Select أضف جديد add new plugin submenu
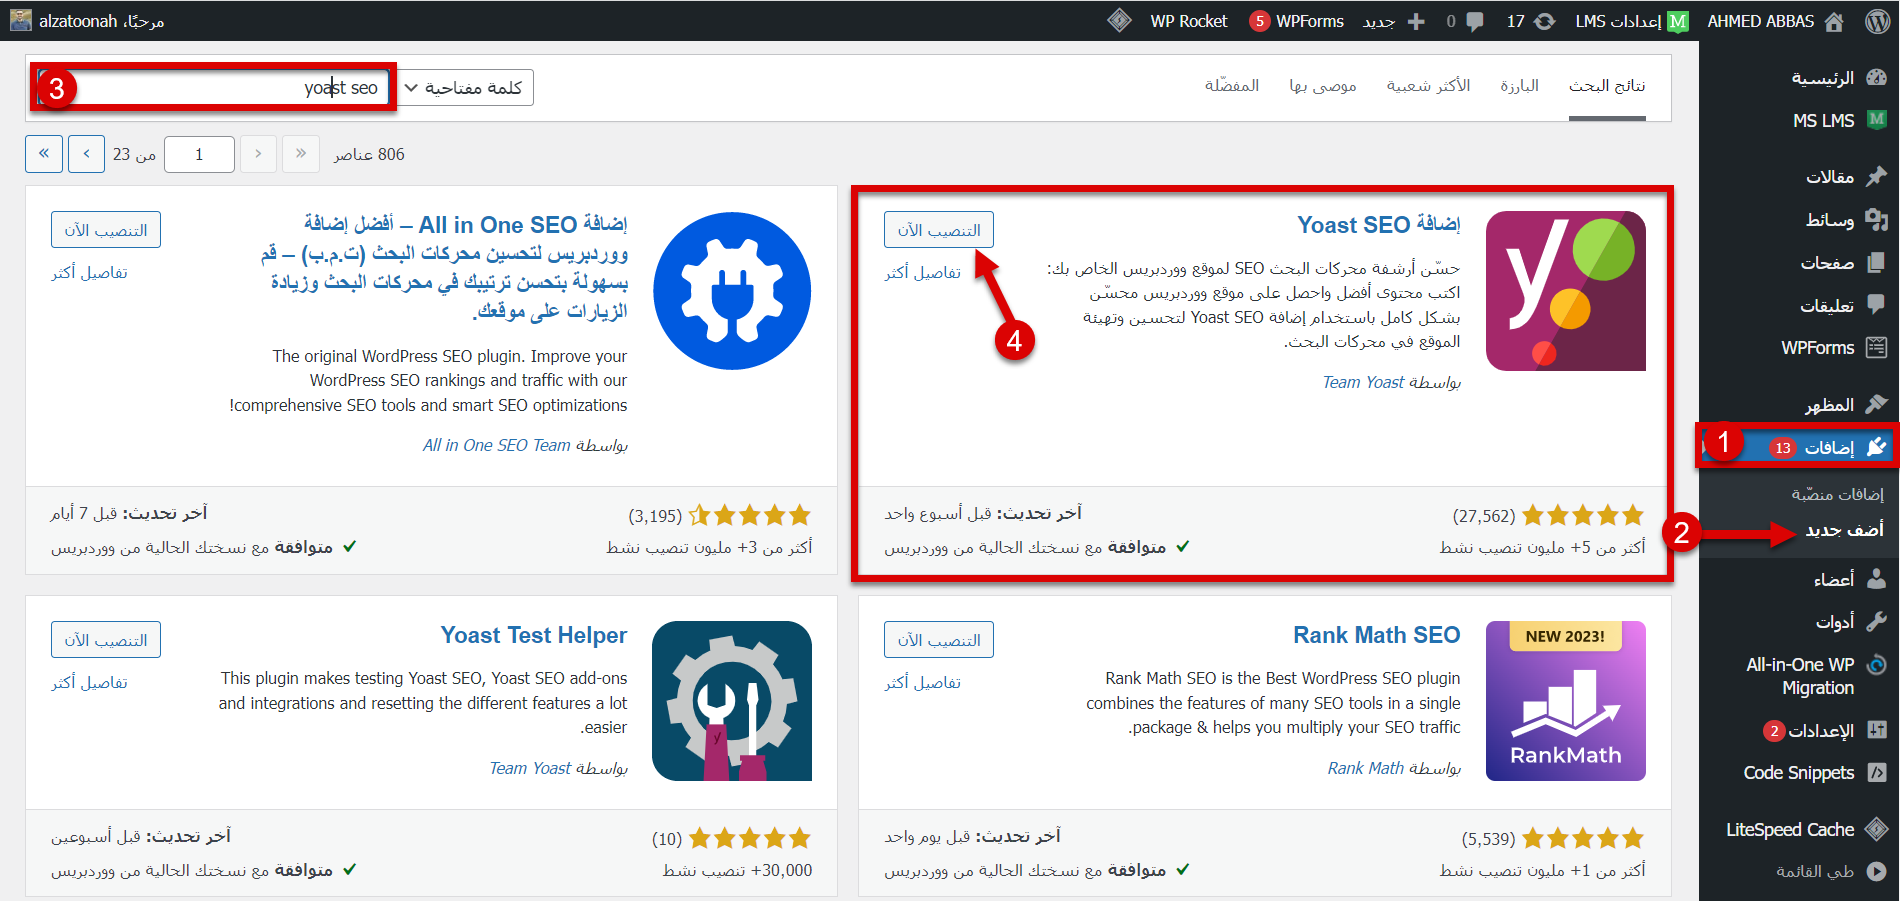The width and height of the screenshot is (1900, 901). tap(1844, 529)
